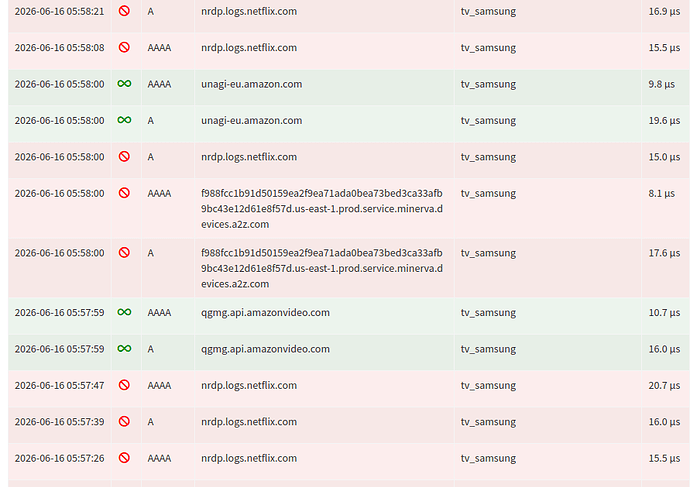
Task: Click qgmg.api.amazonvideo.com domain in 10.7 µs row
Action: coord(265,313)
